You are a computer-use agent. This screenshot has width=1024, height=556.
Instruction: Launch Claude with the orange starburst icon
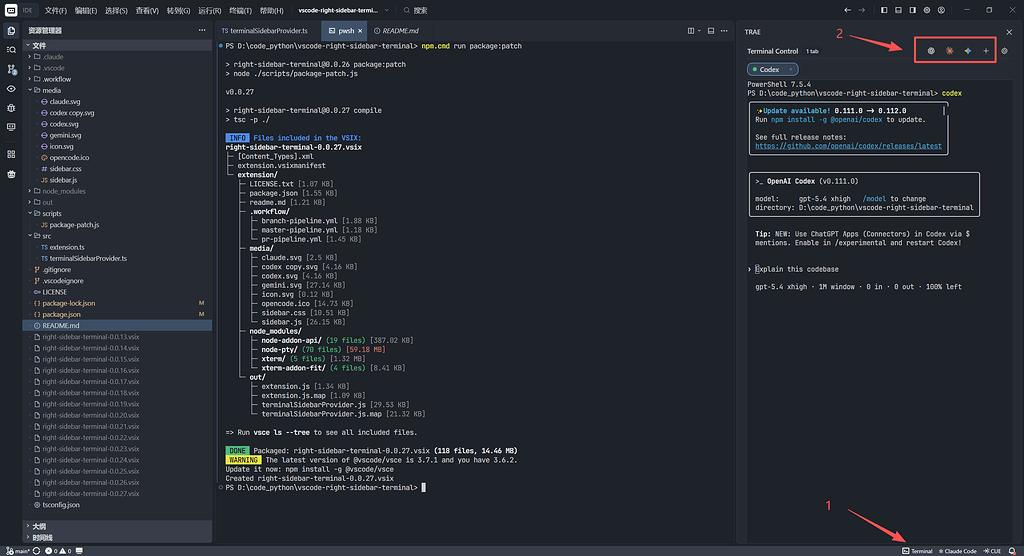click(x=950, y=51)
